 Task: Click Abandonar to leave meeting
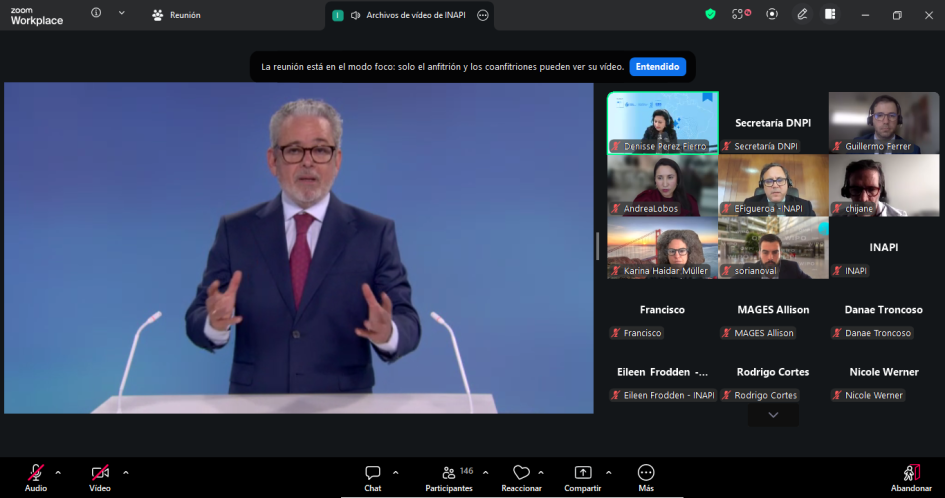click(911, 479)
